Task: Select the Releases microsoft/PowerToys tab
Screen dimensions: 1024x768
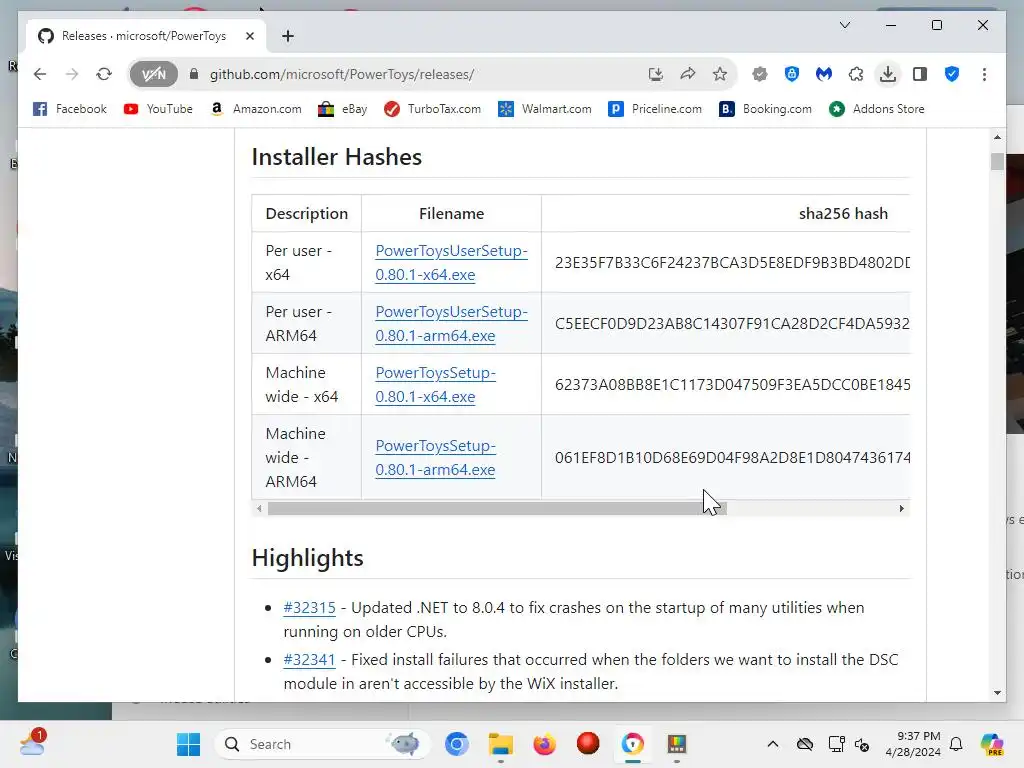Action: point(145,36)
